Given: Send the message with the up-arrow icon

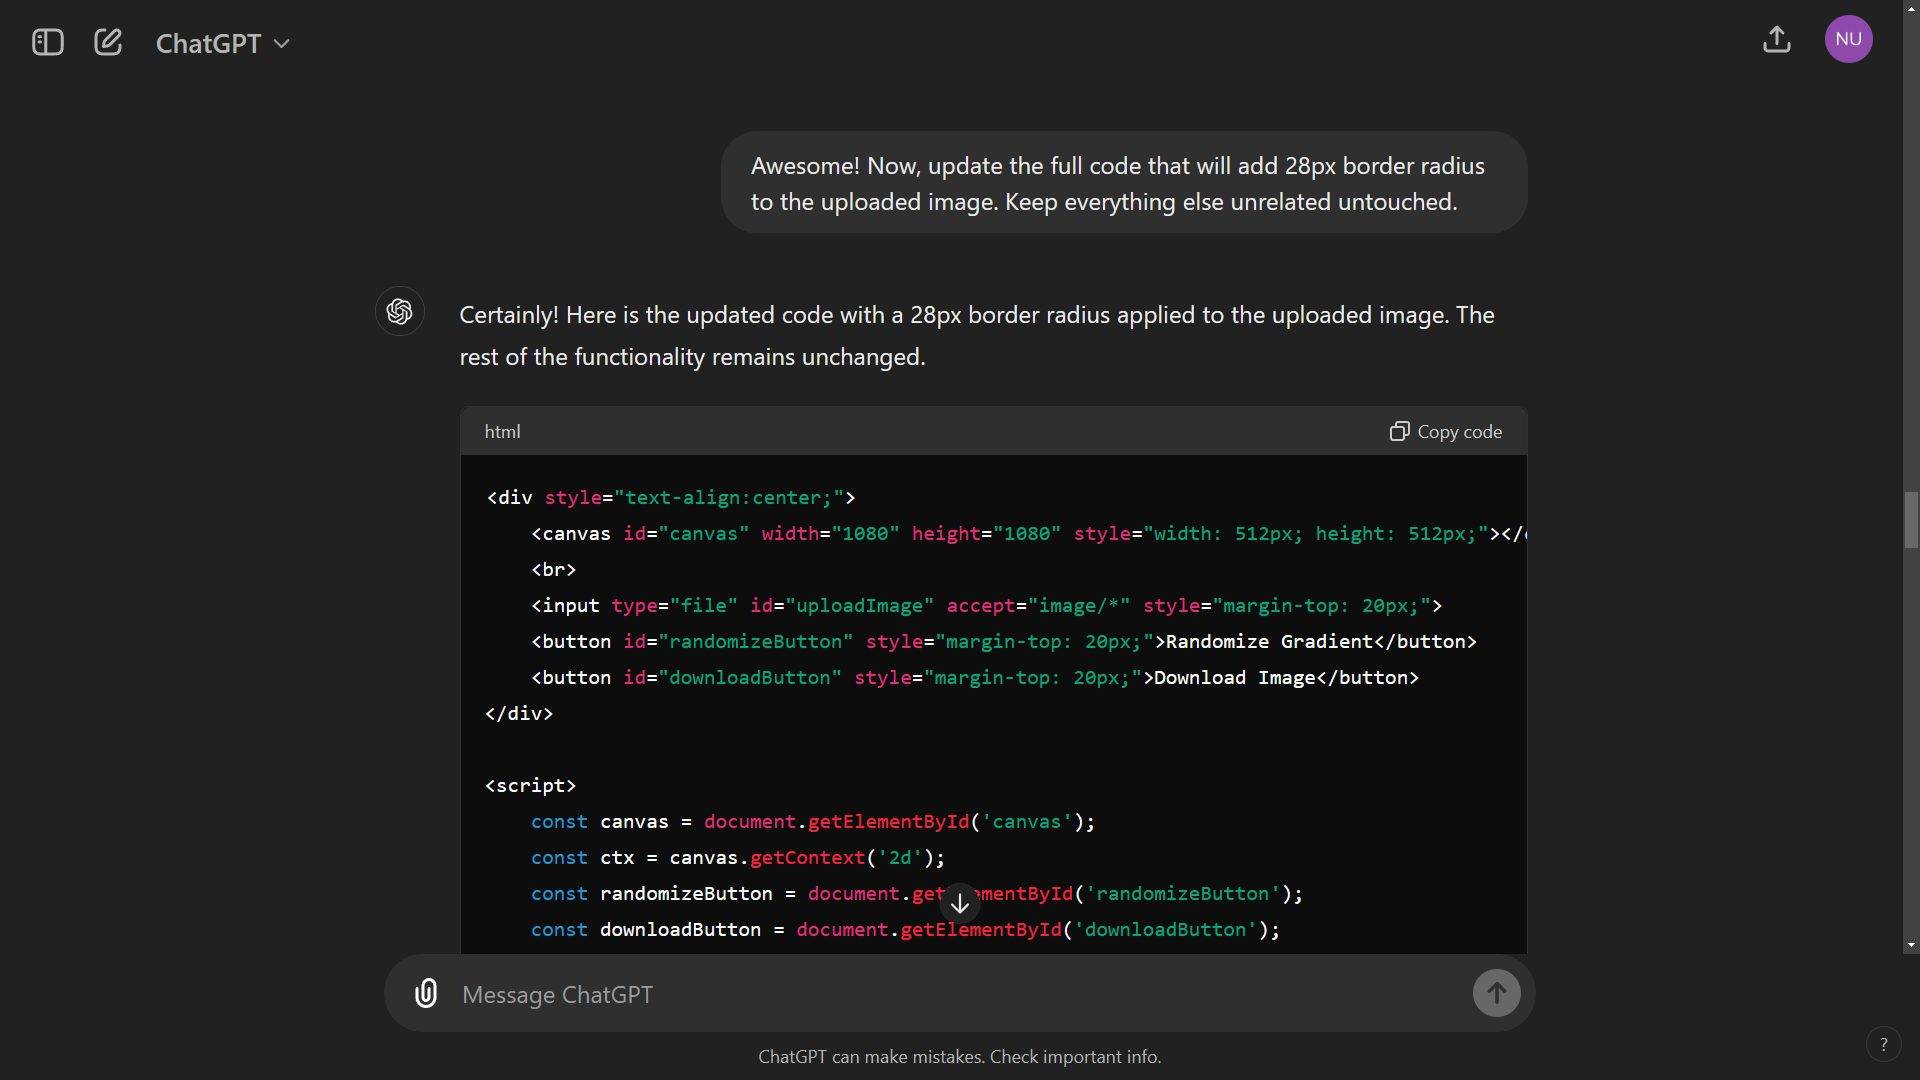Looking at the screenshot, I should click(x=1496, y=993).
